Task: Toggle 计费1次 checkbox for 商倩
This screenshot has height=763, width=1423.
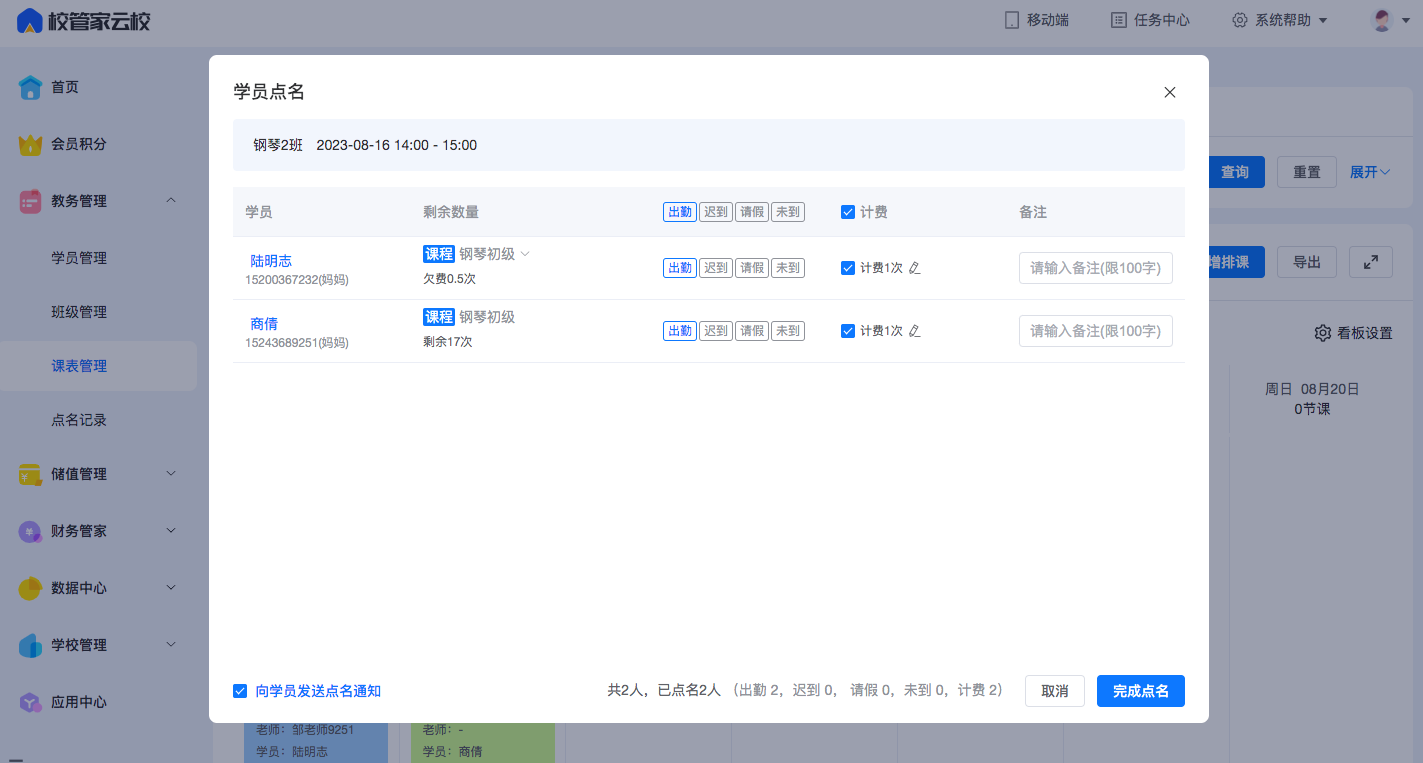Action: tap(848, 331)
